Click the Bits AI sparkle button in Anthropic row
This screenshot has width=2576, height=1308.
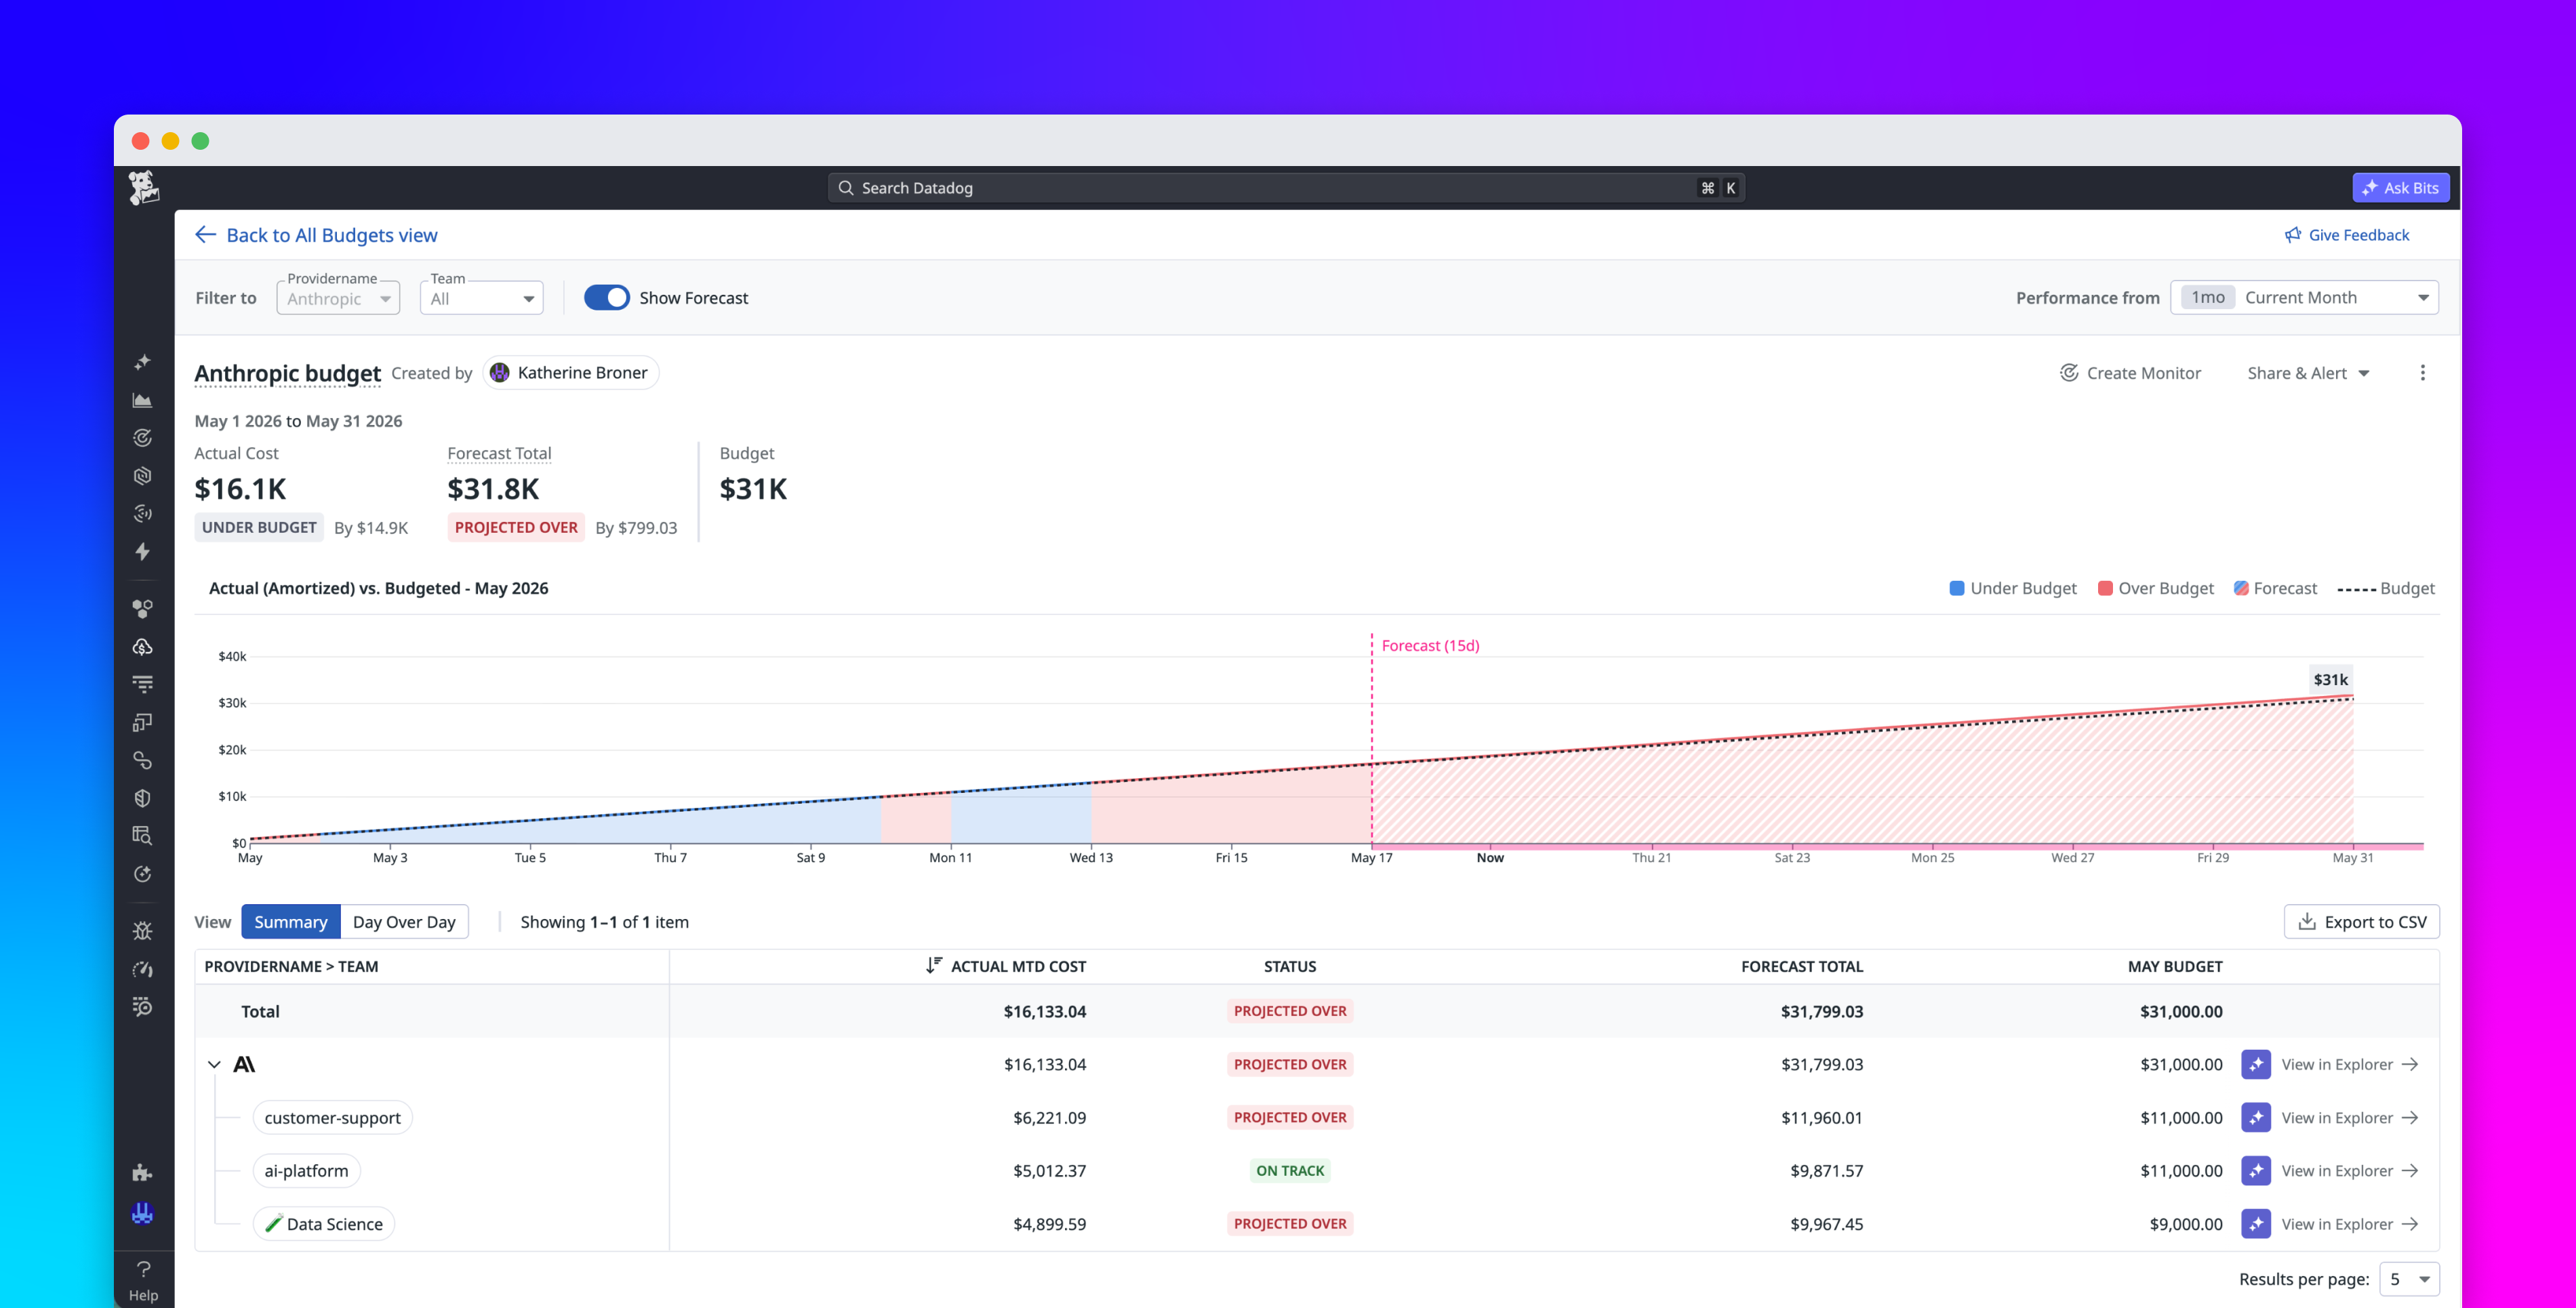[2256, 1064]
